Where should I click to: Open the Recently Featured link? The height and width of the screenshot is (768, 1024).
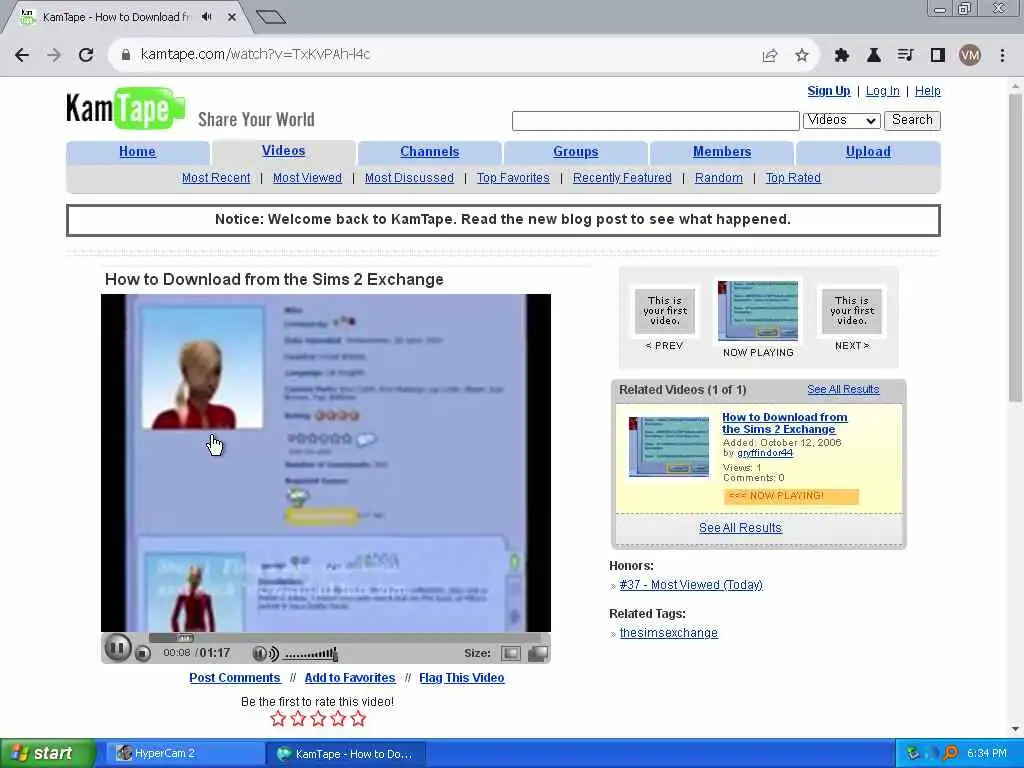click(622, 178)
